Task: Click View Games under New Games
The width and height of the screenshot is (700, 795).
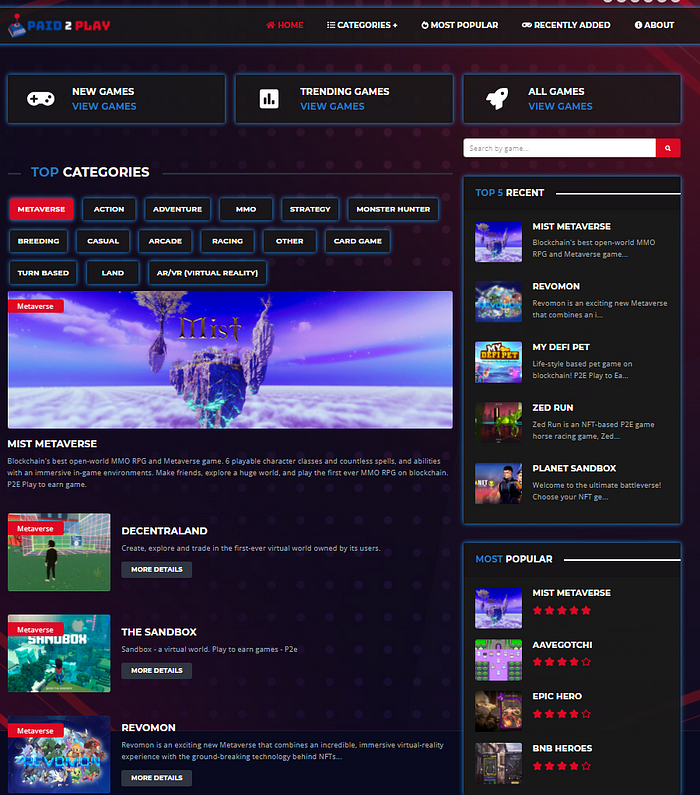Action: pos(104,106)
